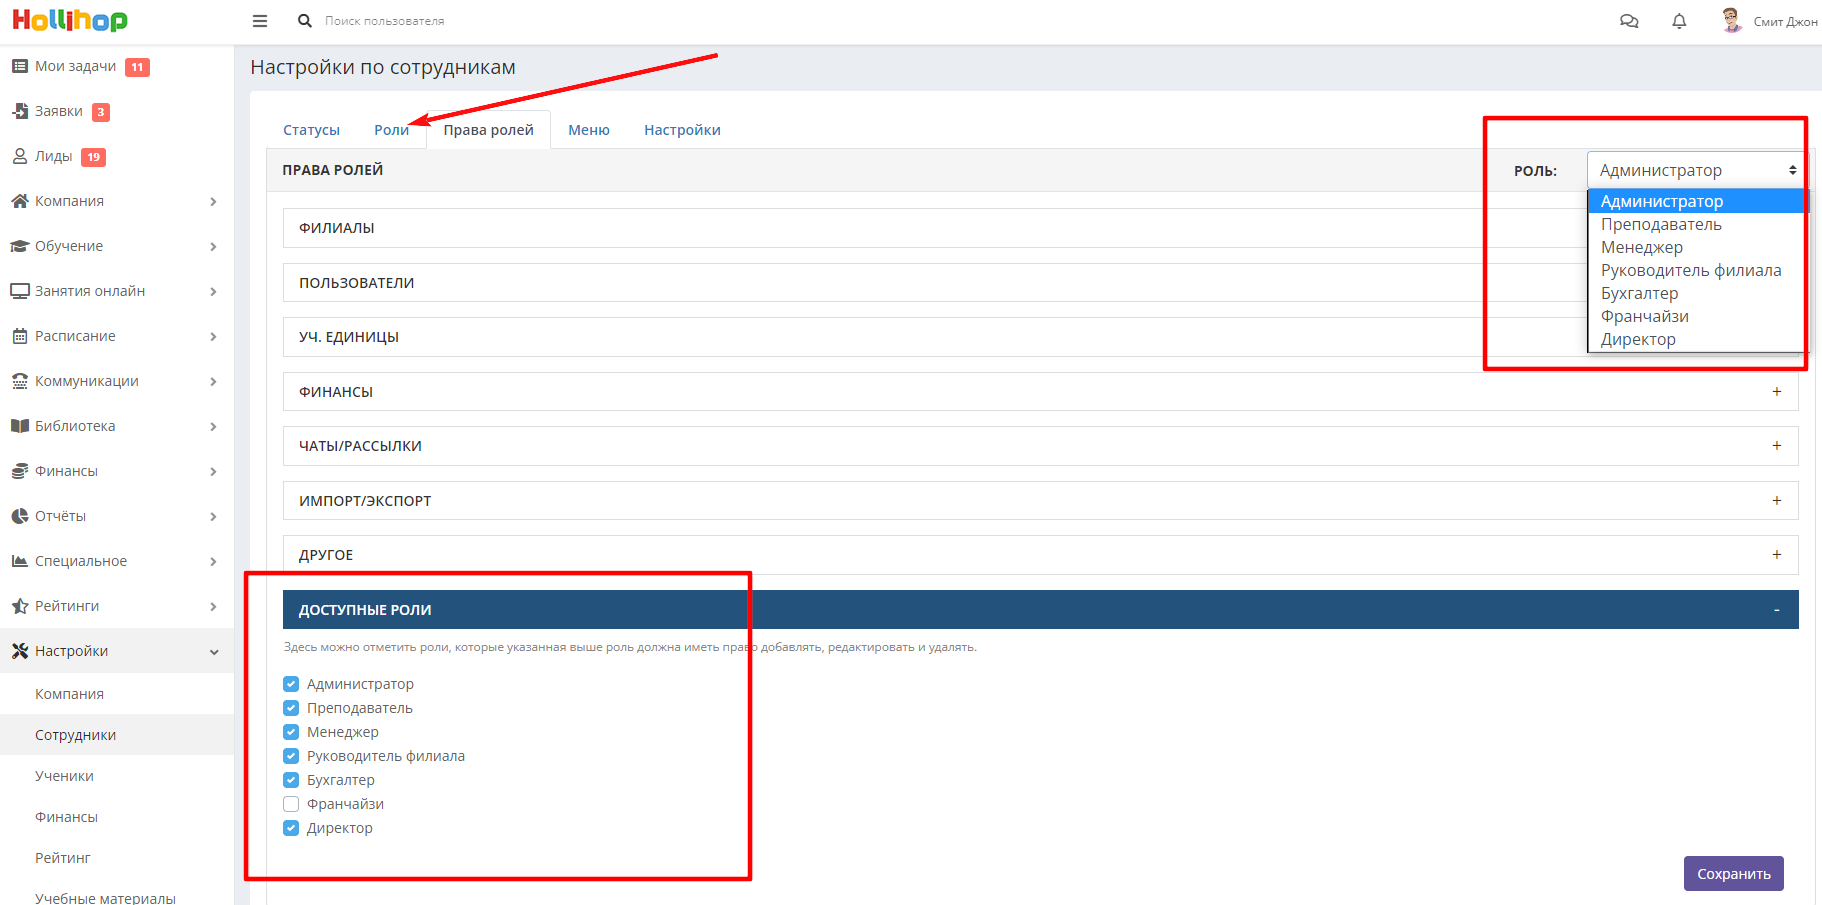Click the Расписание calendar icon
The height and width of the screenshot is (905, 1822).
(x=19, y=336)
